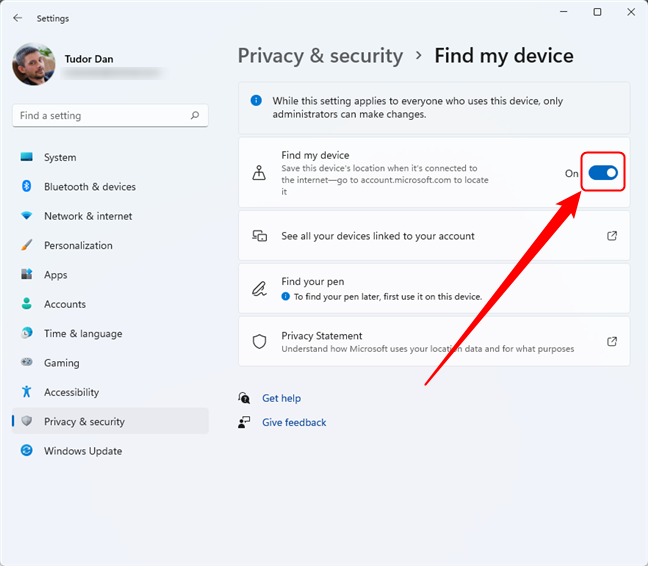
Task: Click info icon under Find your pen
Action: [x=286, y=296]
